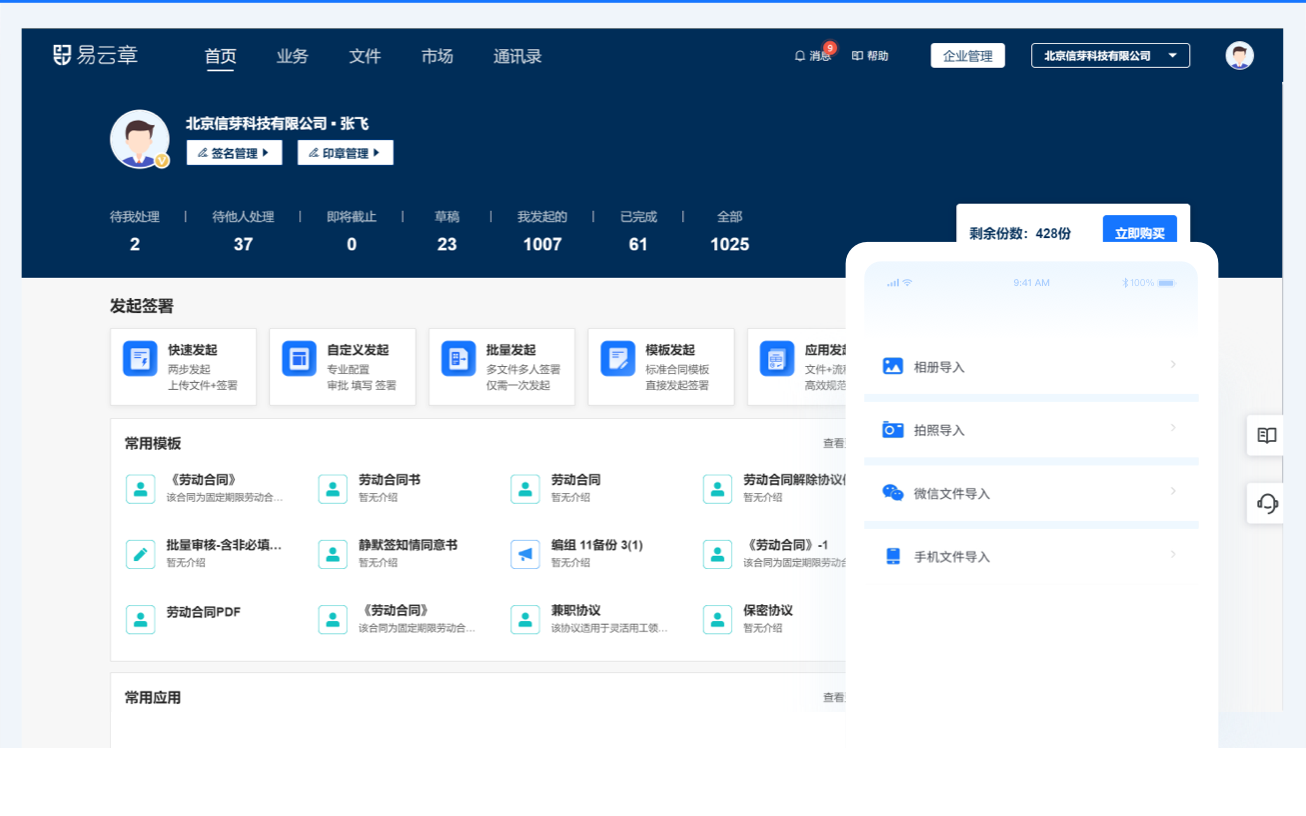The height and width of the screenshot is (816, 1306).
Task: Click the 自定义发起 custom initiate icon
Action: click(x=299, y=358)
